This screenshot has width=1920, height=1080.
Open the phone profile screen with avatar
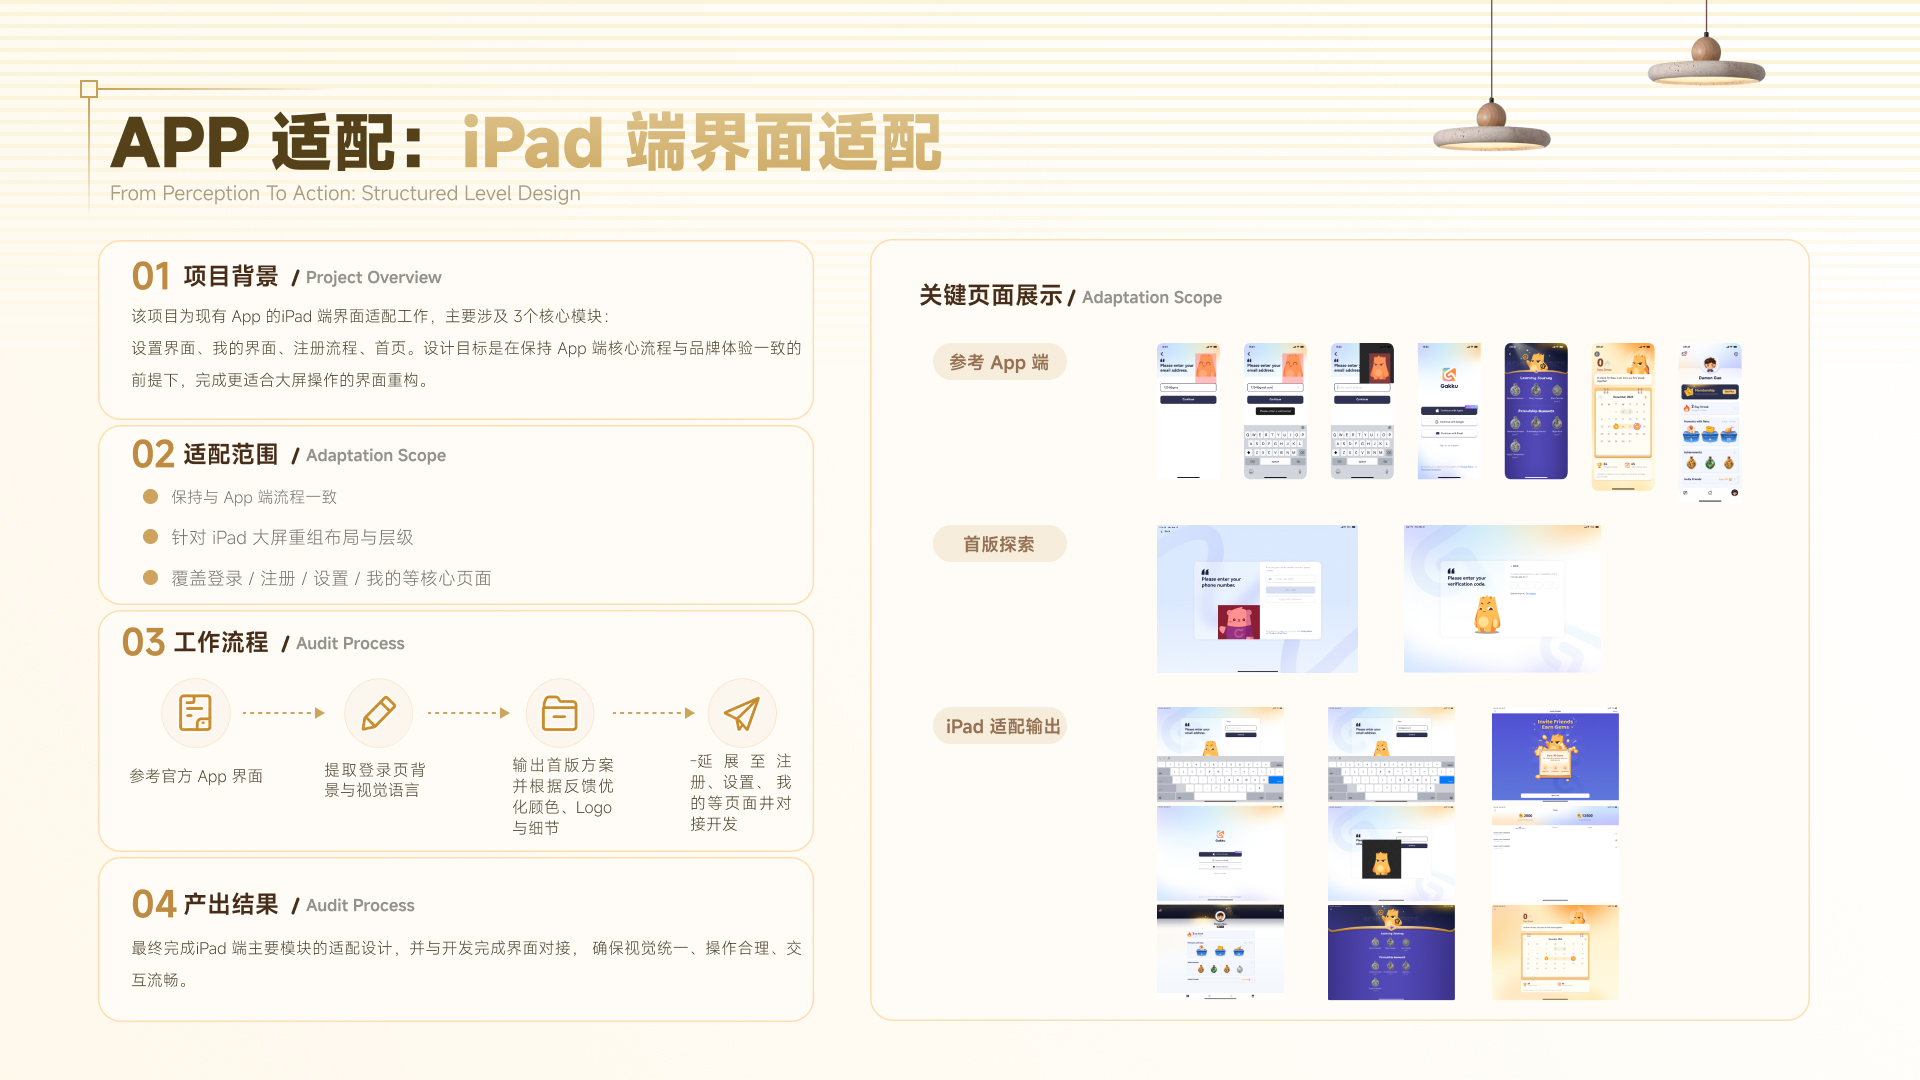click(x=1710, y=421)
